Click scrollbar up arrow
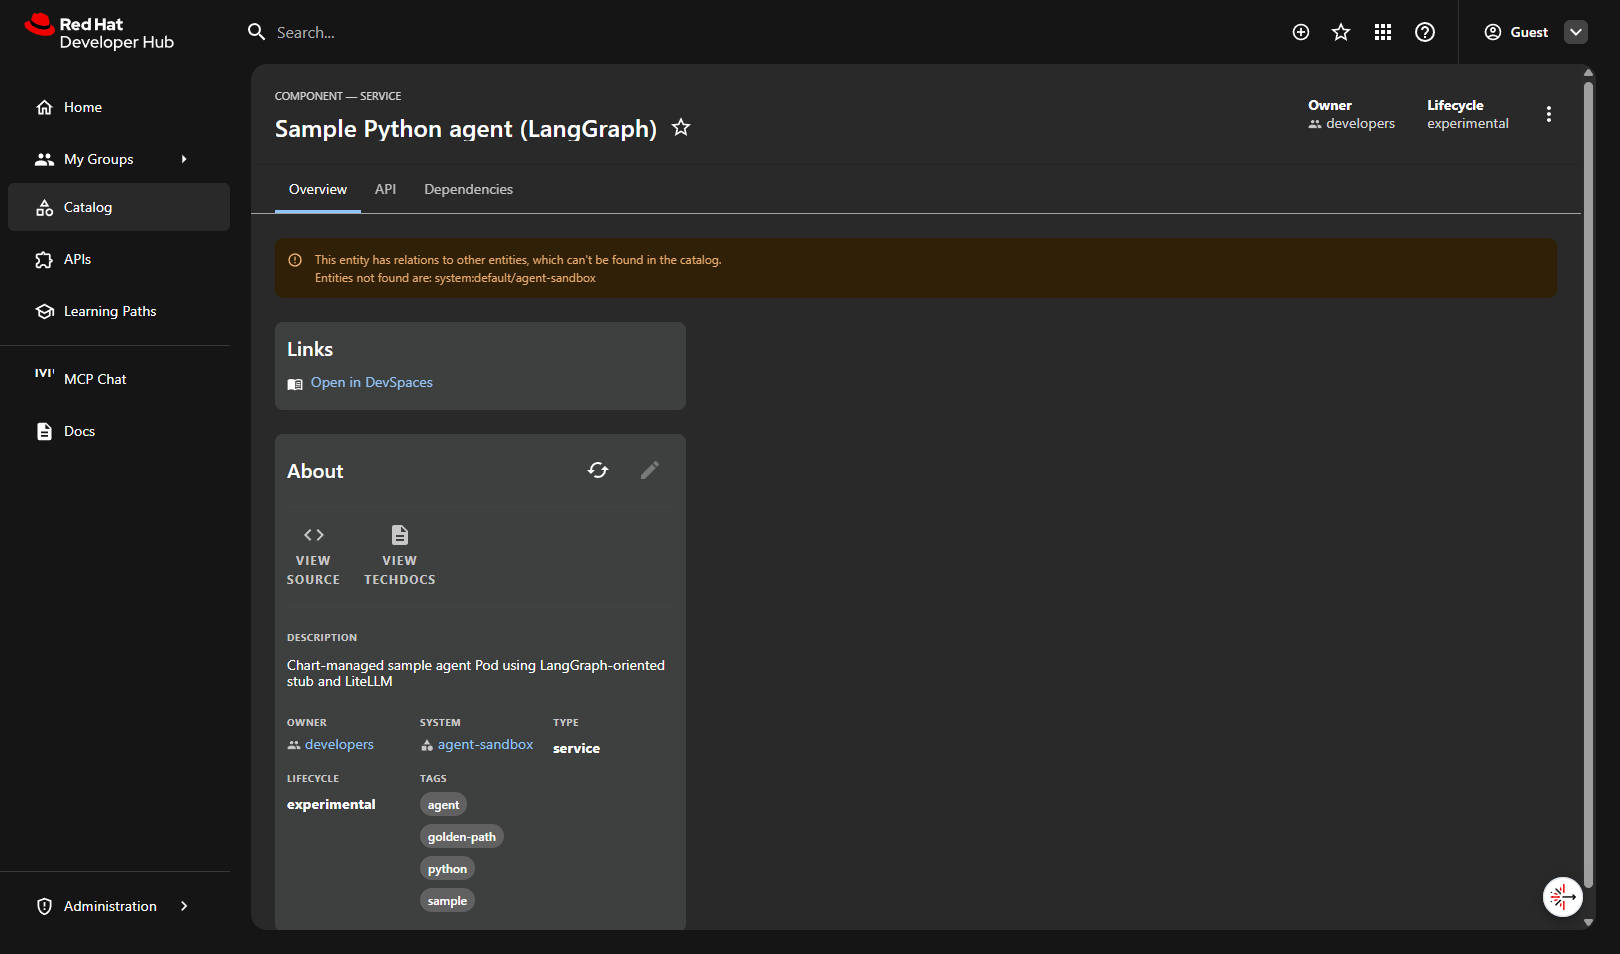 (x=1588, y=73)
